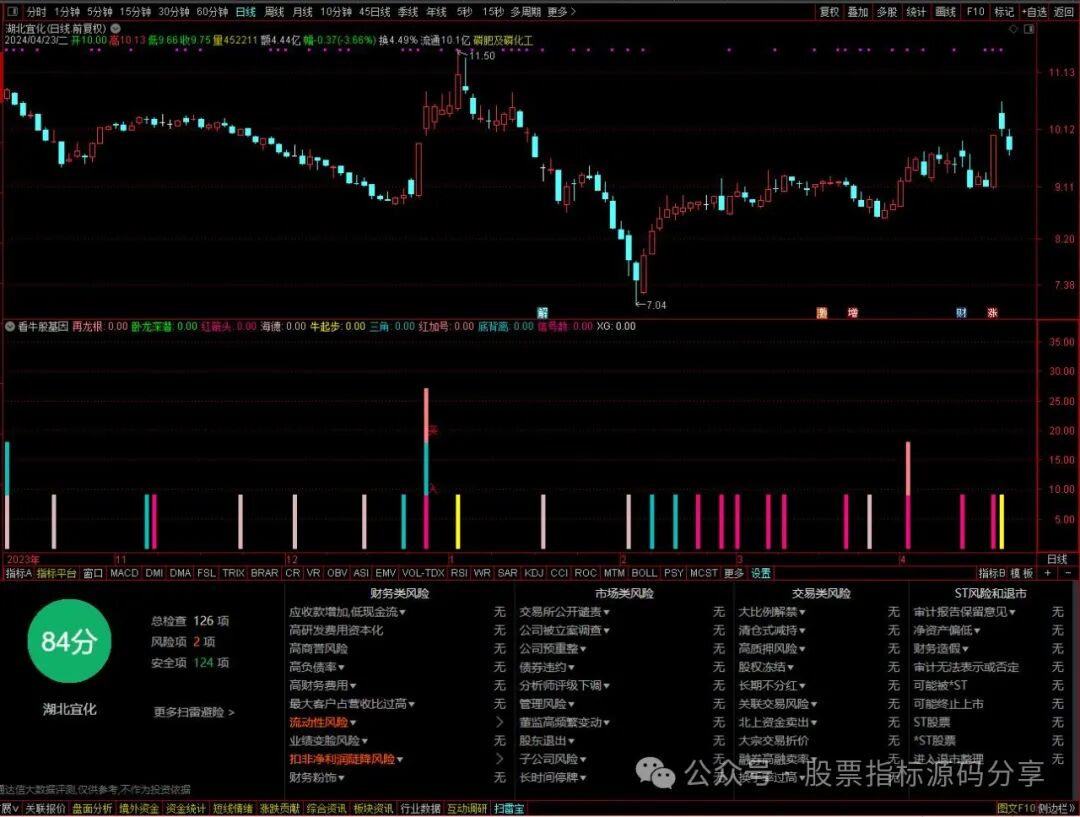Viewport: 1080px width, 817px height.
Task: Expand 更多 indicators in indicator bar
Action: 734,573
